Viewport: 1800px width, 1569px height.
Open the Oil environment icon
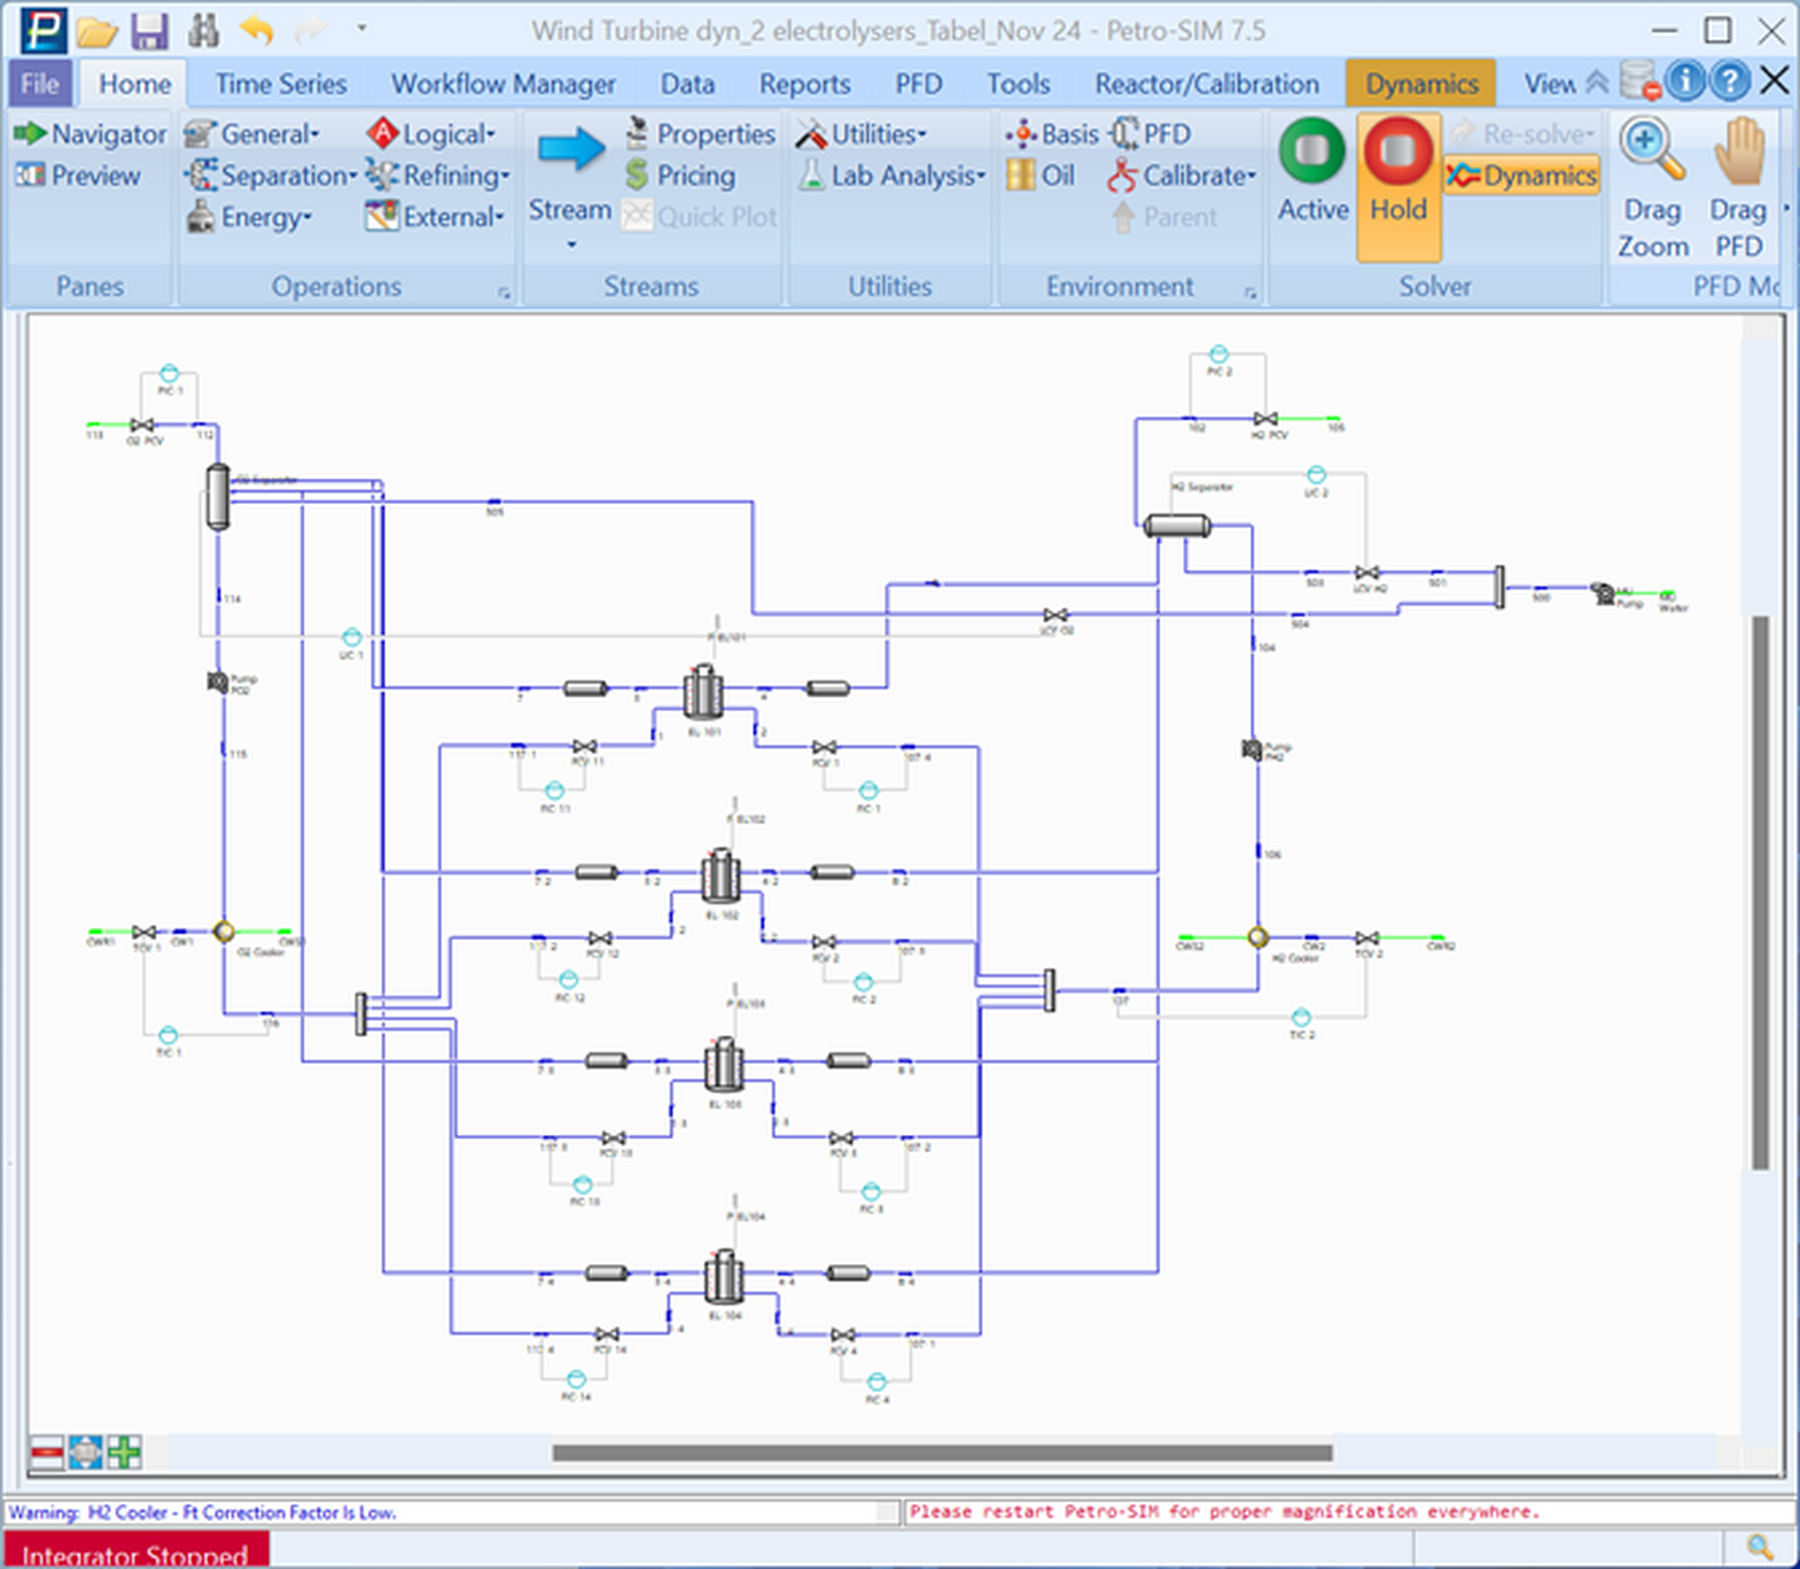(x=1021, y=175)
